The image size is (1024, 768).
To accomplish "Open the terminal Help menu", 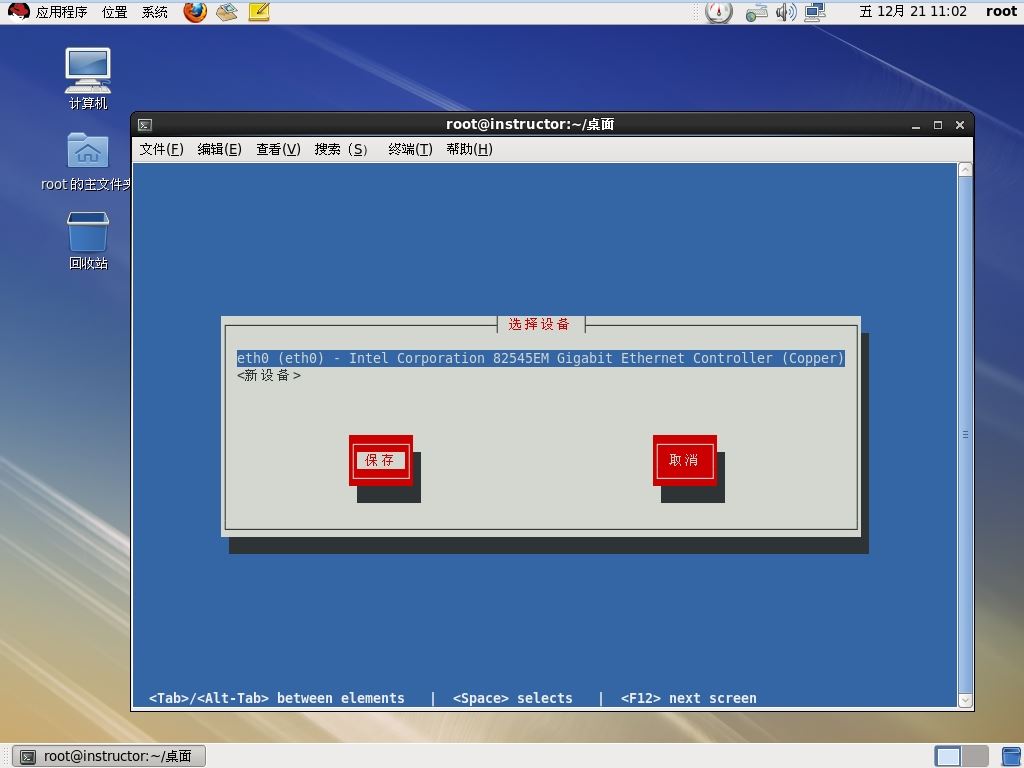I will point(469,150).
